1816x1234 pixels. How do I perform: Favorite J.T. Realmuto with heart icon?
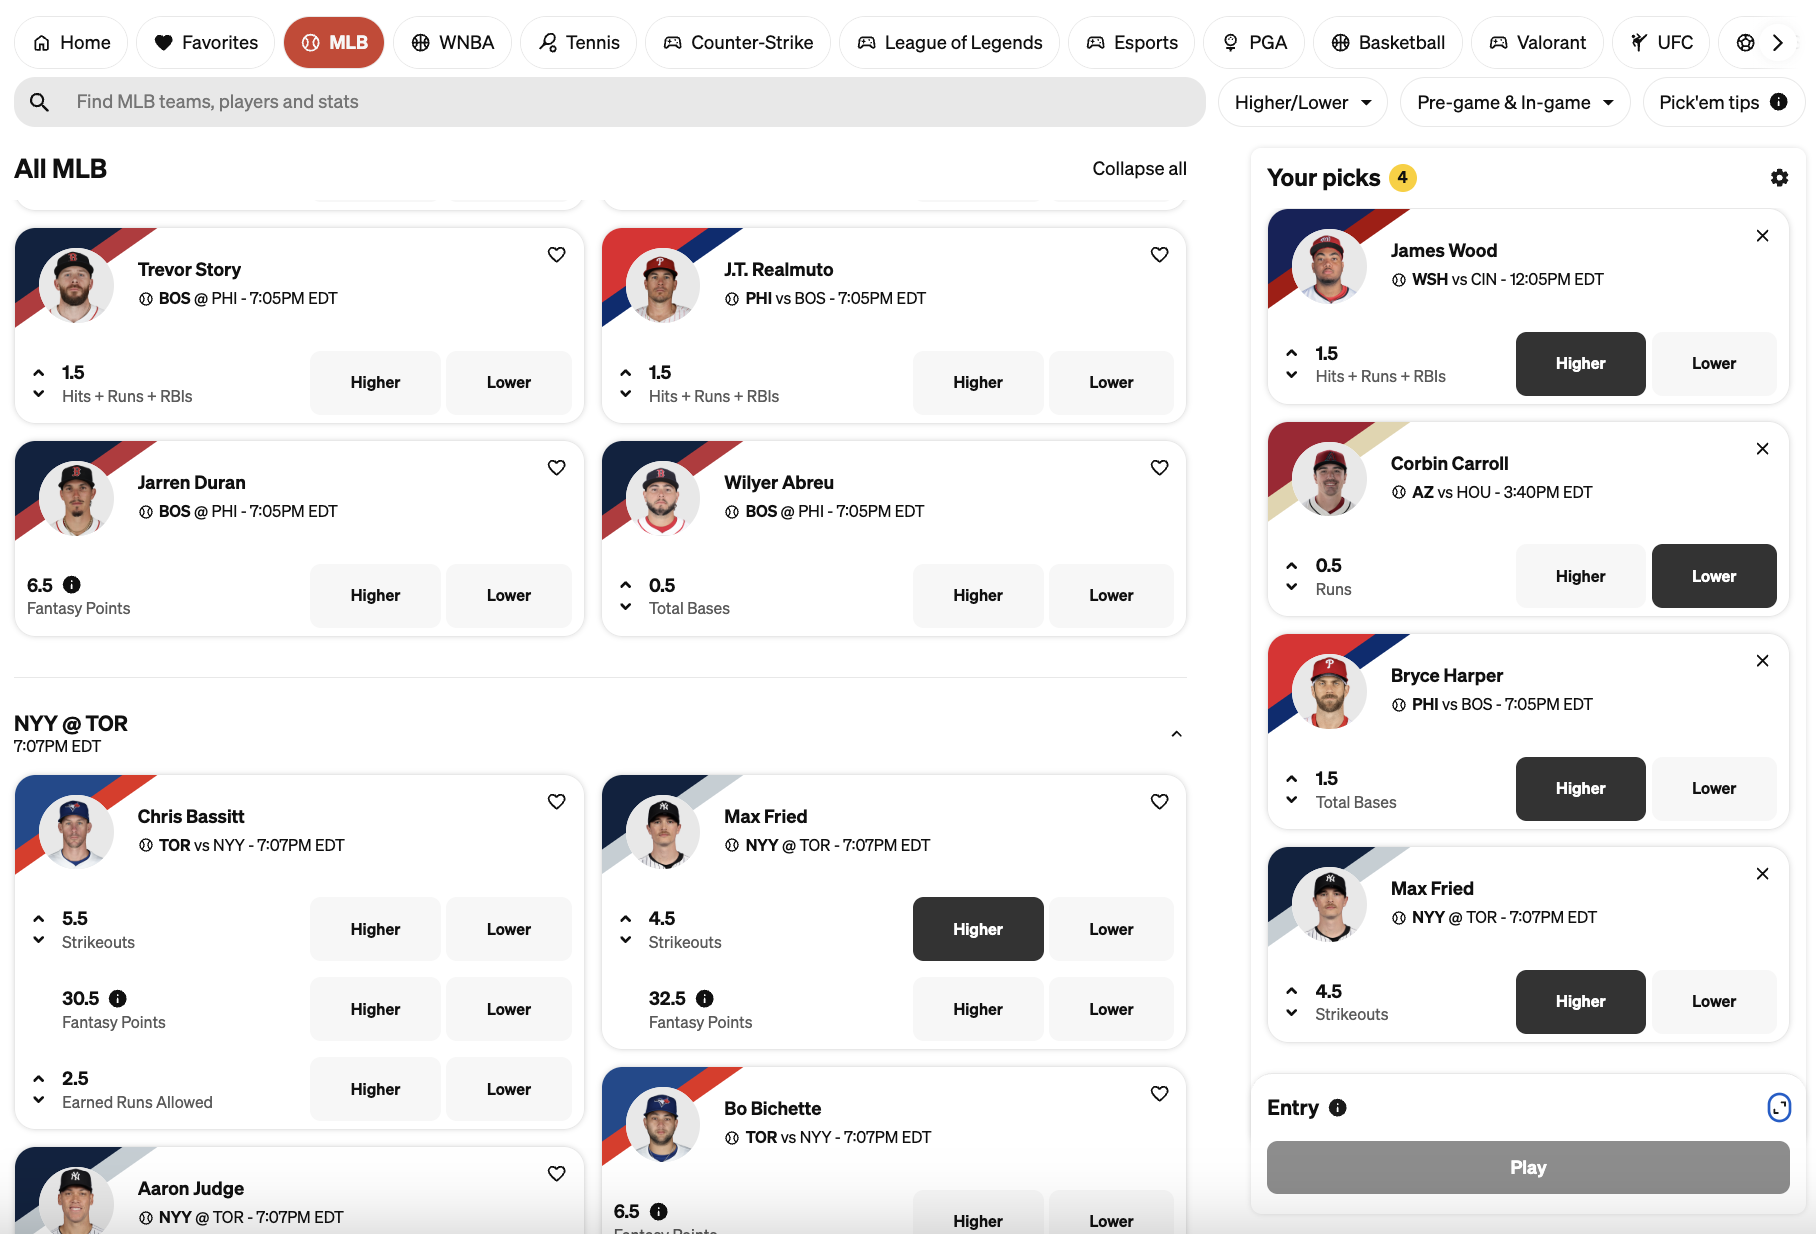1160,255
